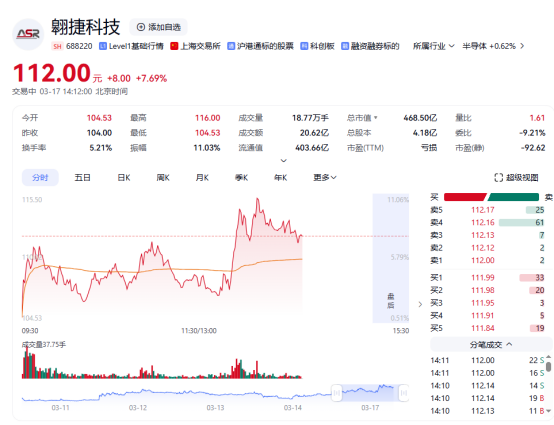
Task: Switch to the 五日 chart tab
Action: (x=82, y=177)
